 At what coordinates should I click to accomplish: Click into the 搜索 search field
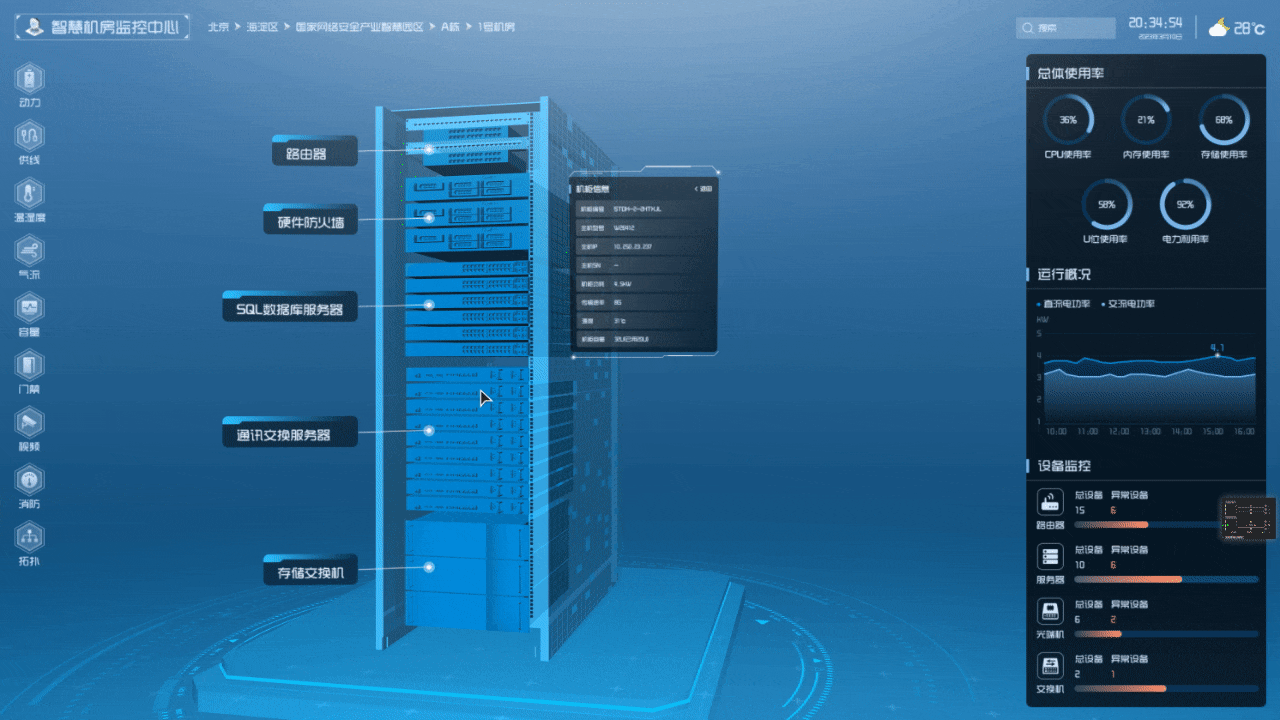point(1066,28)
